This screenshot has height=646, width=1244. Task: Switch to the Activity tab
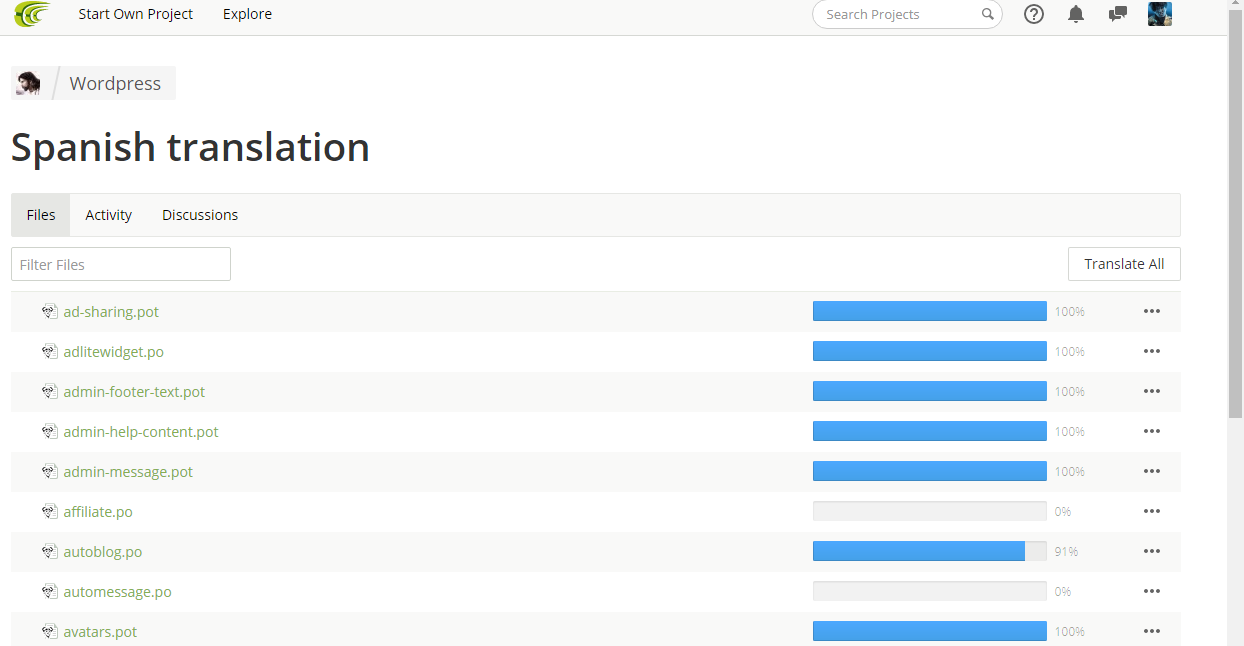[108, 215]
